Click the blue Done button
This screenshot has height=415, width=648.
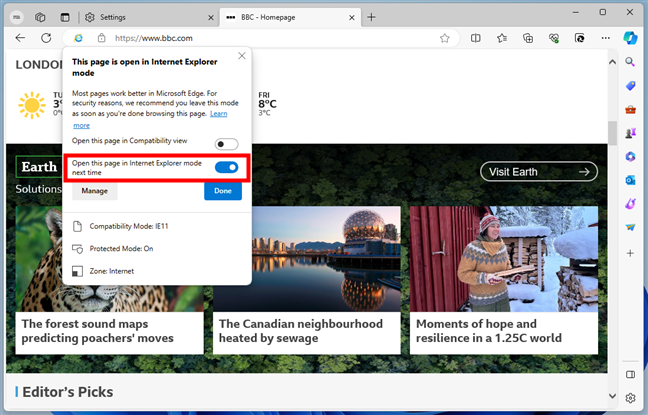pyautogui.click(x=223, y=191)
